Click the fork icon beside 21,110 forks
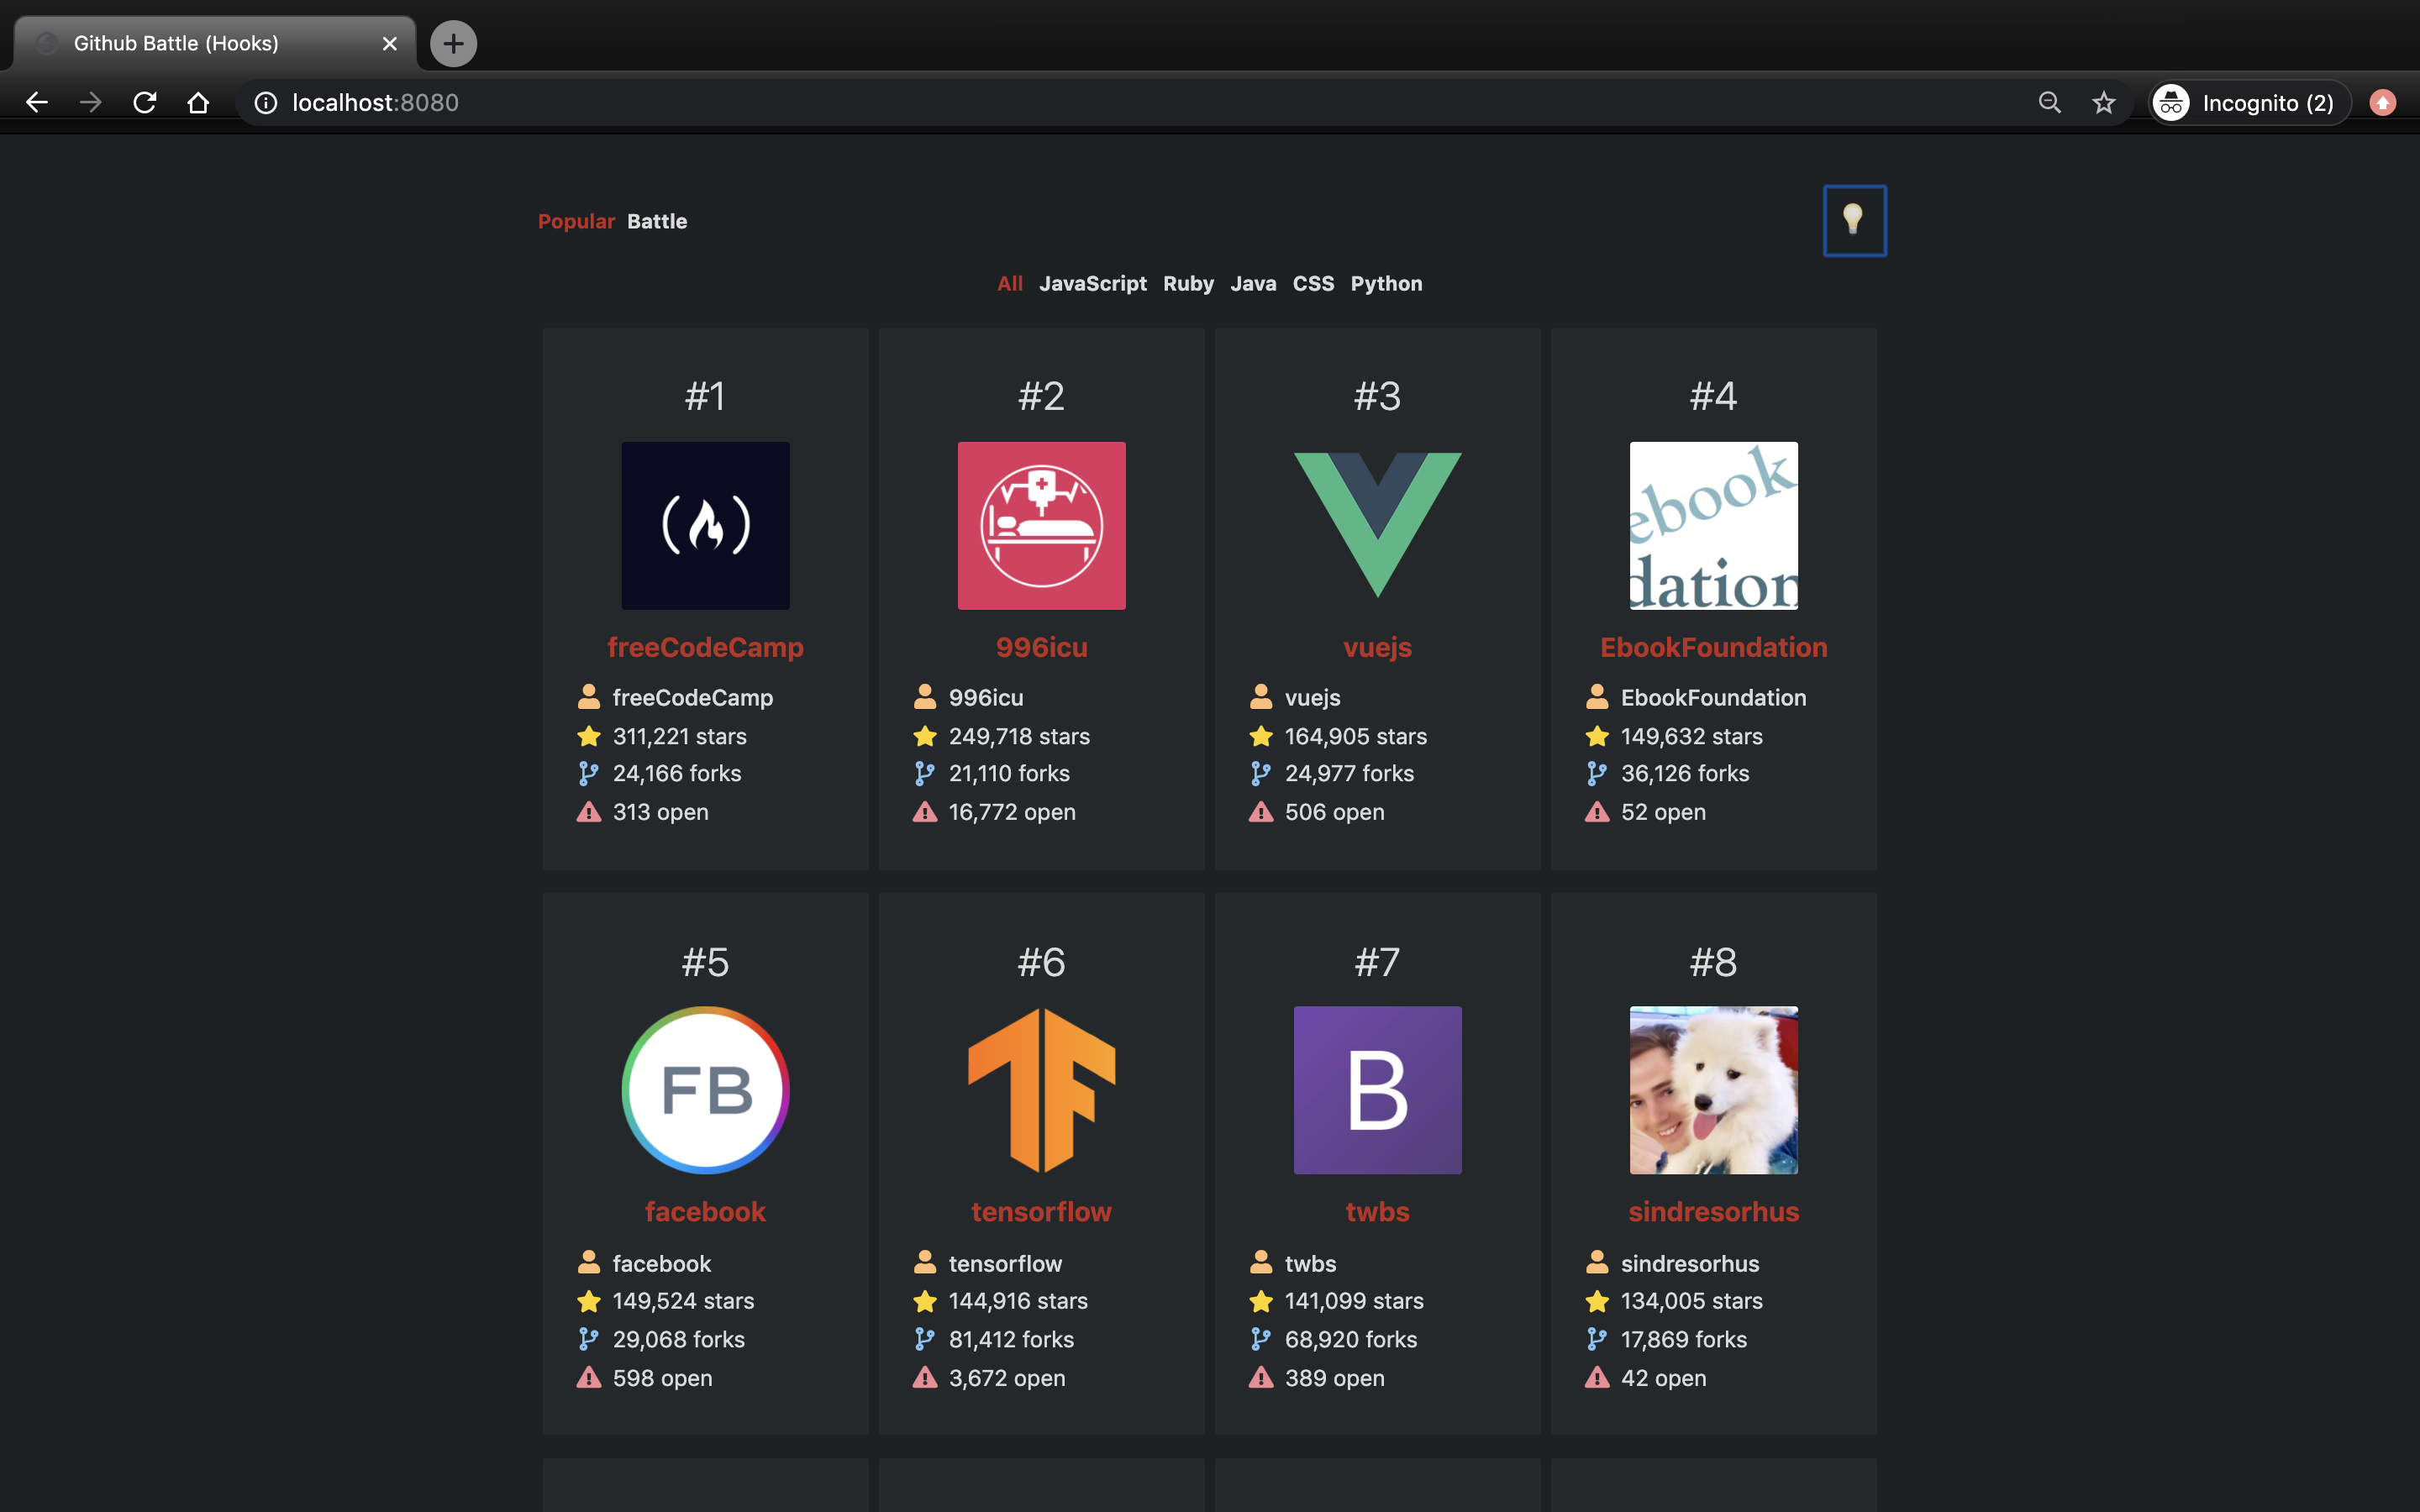The height and width of the screenshot is (1512, 2420). pyautogui.click(x=925, y=773)
